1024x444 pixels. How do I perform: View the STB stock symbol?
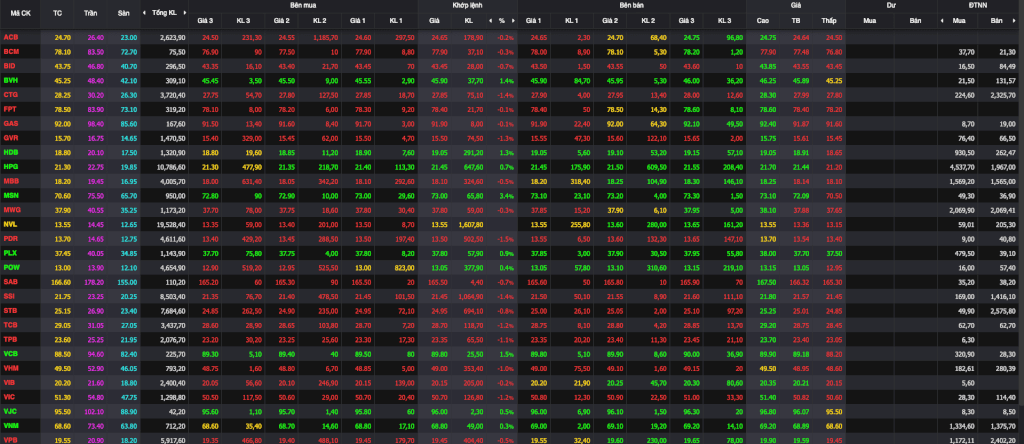pos(10,310)
